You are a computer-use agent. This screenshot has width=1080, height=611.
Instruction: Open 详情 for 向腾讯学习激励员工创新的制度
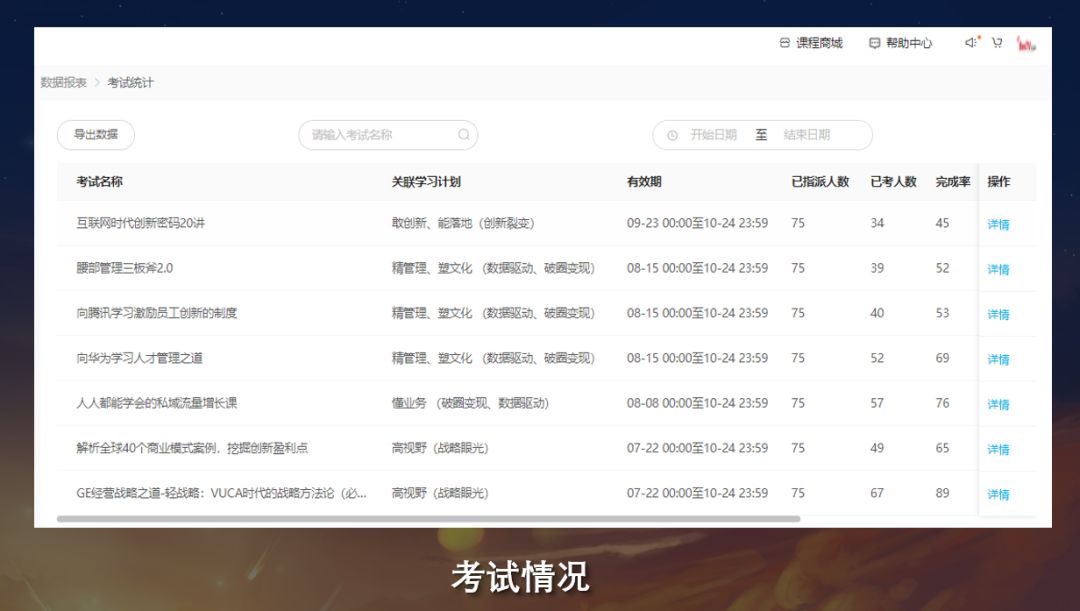click(998, 314)
